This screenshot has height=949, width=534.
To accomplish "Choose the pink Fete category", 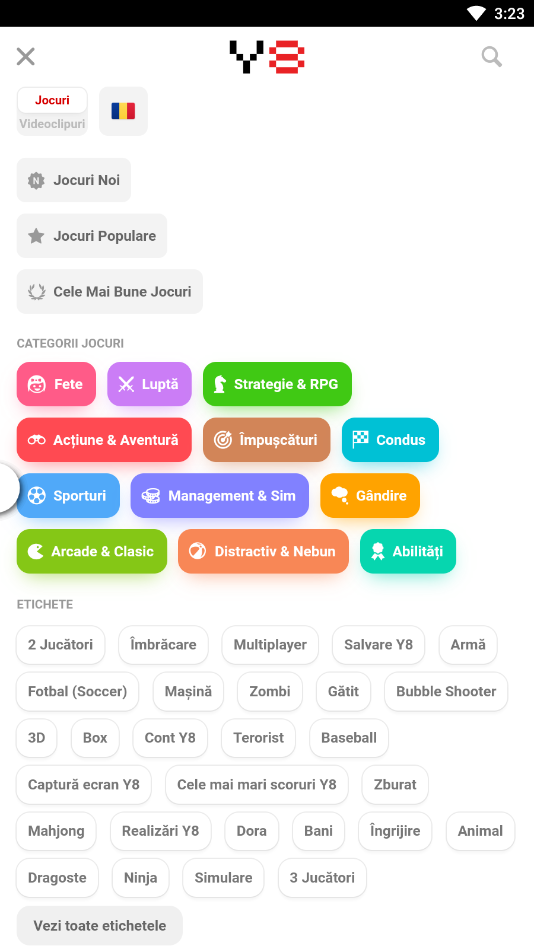I will (56, 384).
